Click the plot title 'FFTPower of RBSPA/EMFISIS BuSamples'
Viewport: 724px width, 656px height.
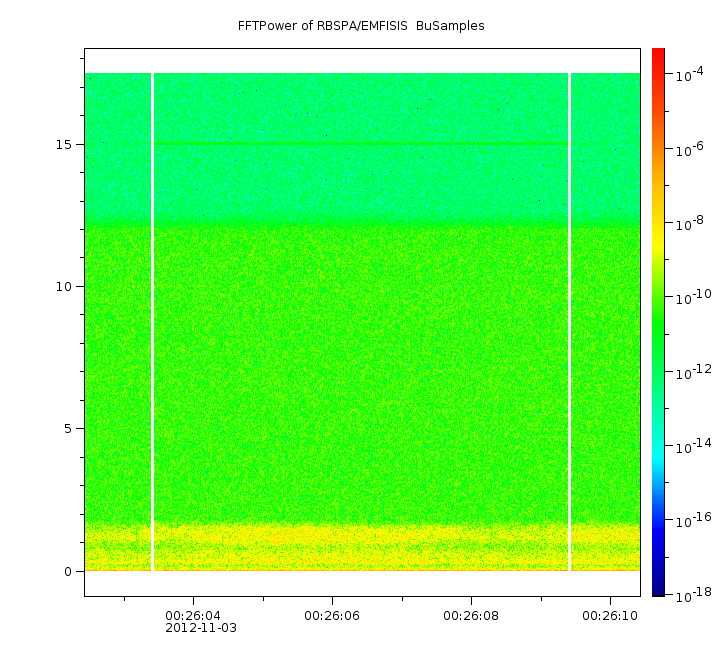(361, 26)
